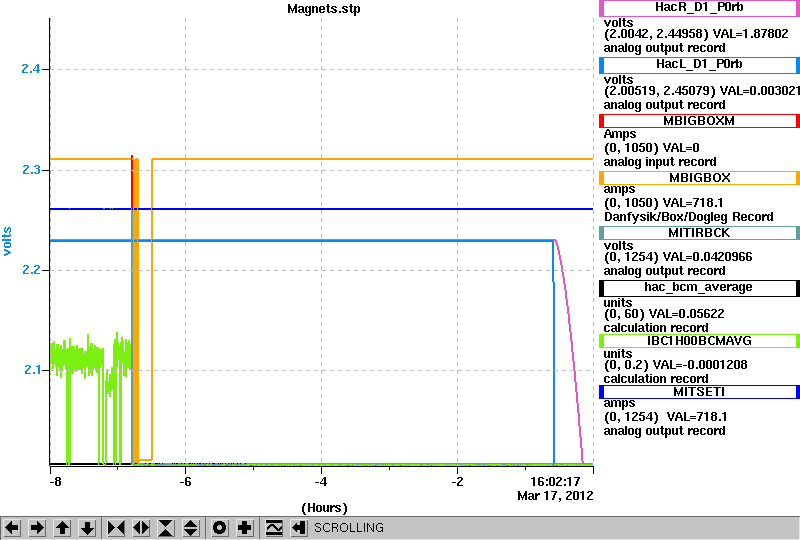This screenshot has height=540, width=800.
Task: Click the waveform refresh graph icon
Action: [x=274, y=528]
